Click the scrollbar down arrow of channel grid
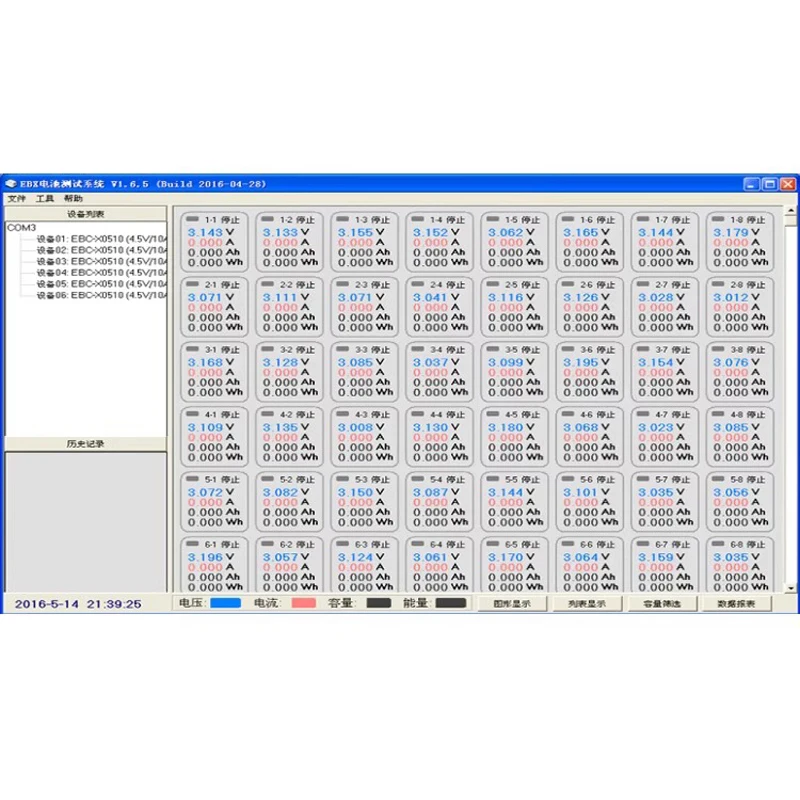Image resolution: width=800 pixels, height=800 pixels. (x=791, y=588)
